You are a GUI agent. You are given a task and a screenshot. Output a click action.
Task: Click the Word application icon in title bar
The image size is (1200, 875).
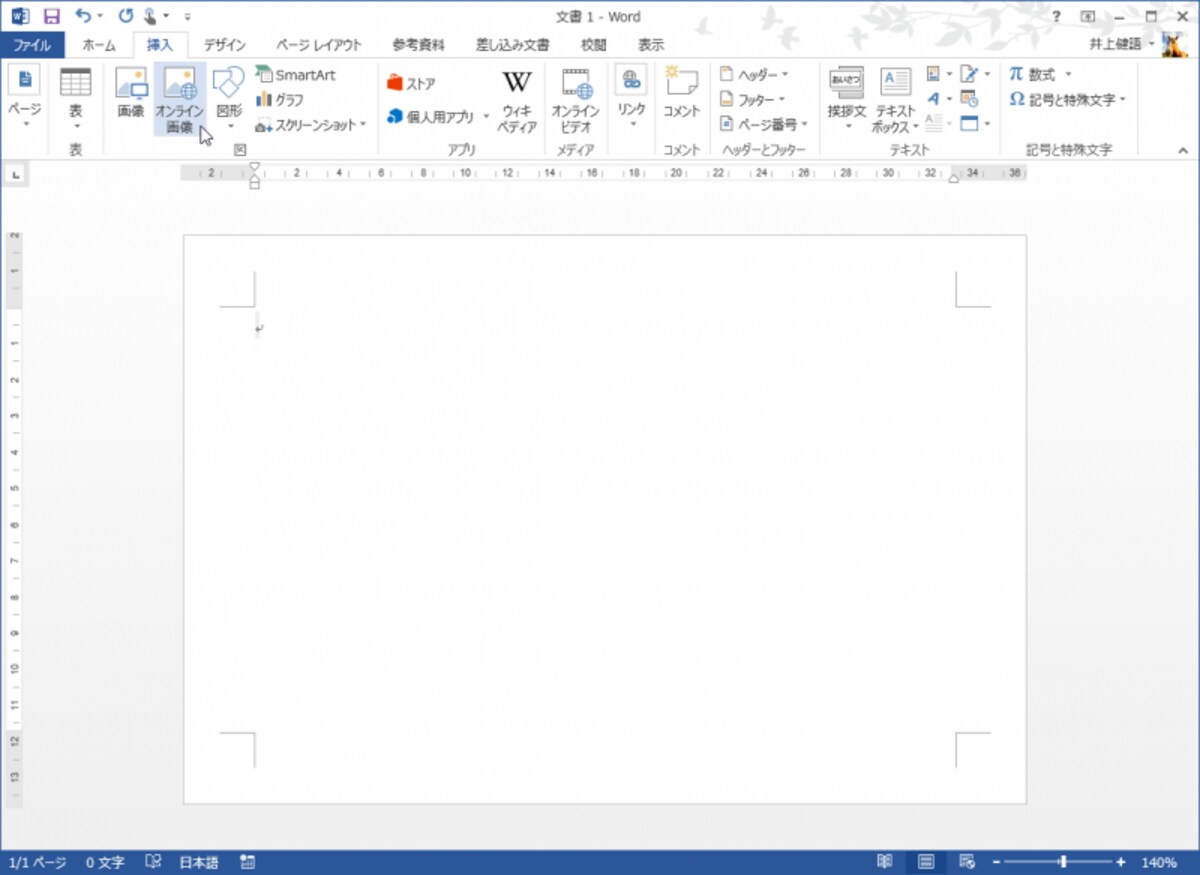pos(21,16)
